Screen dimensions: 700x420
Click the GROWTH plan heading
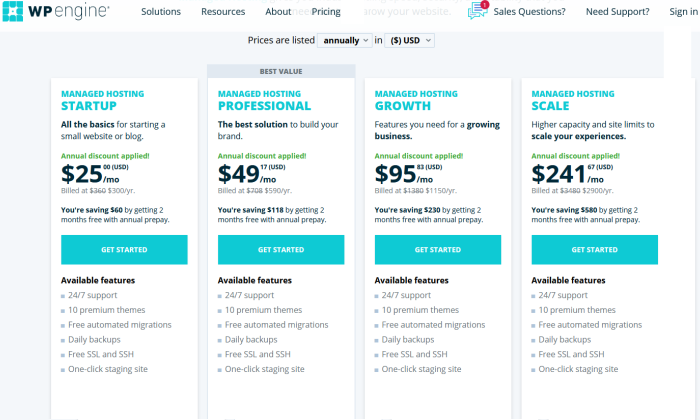[403, 106]
